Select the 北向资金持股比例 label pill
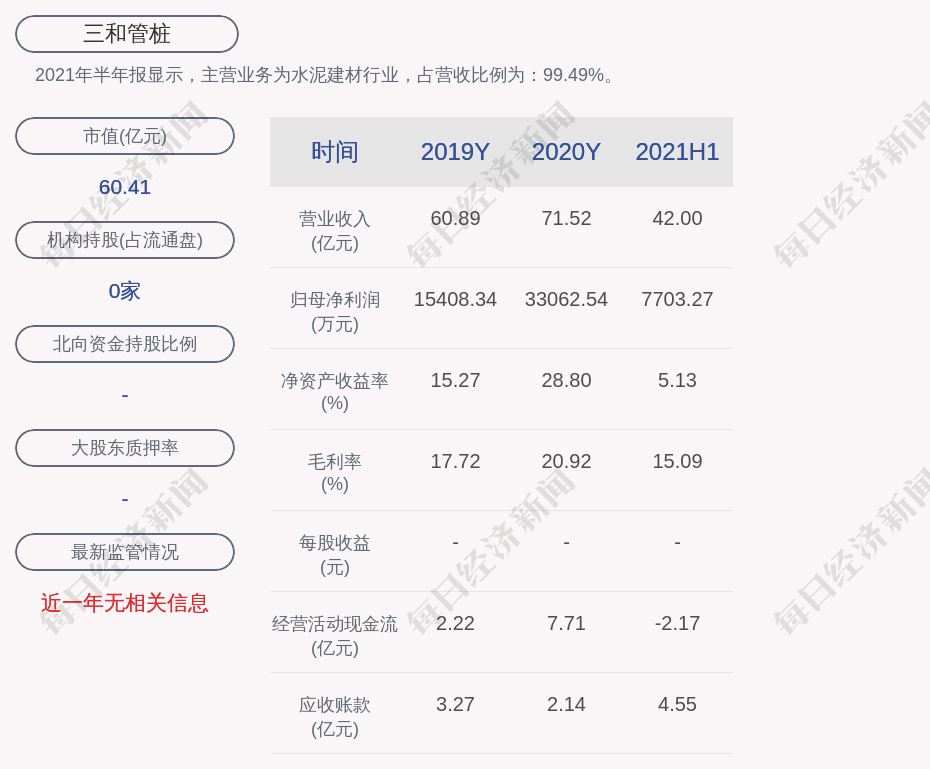The width and height of the screenshot is (930, 769). pos(125,344)
